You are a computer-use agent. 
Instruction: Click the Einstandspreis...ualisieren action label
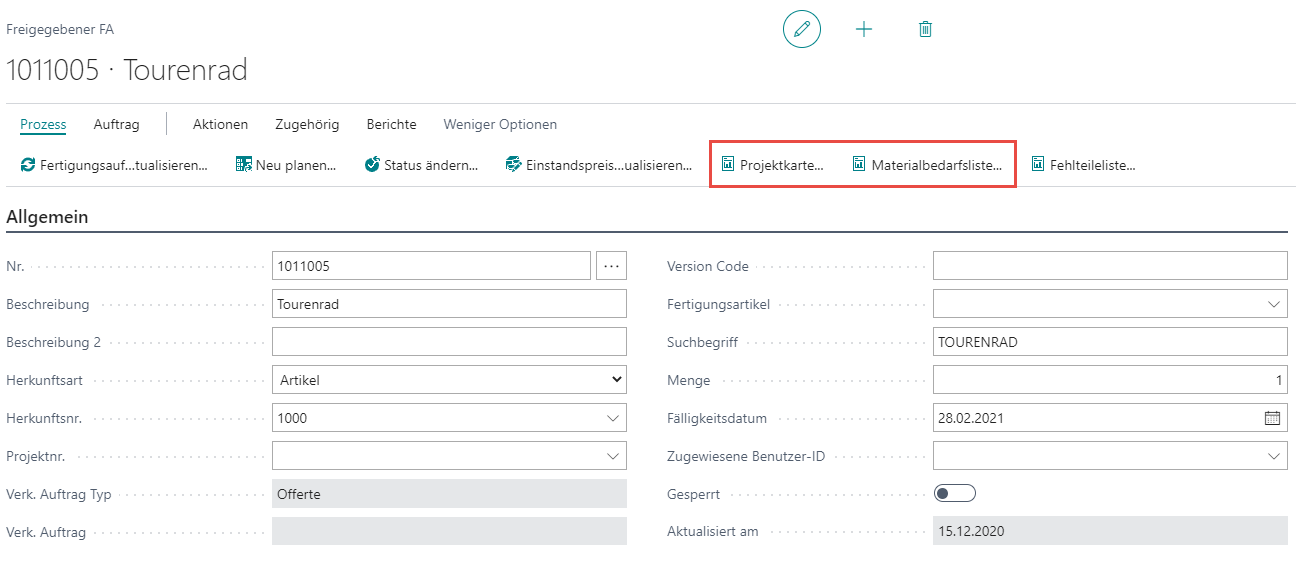(609, 165)
